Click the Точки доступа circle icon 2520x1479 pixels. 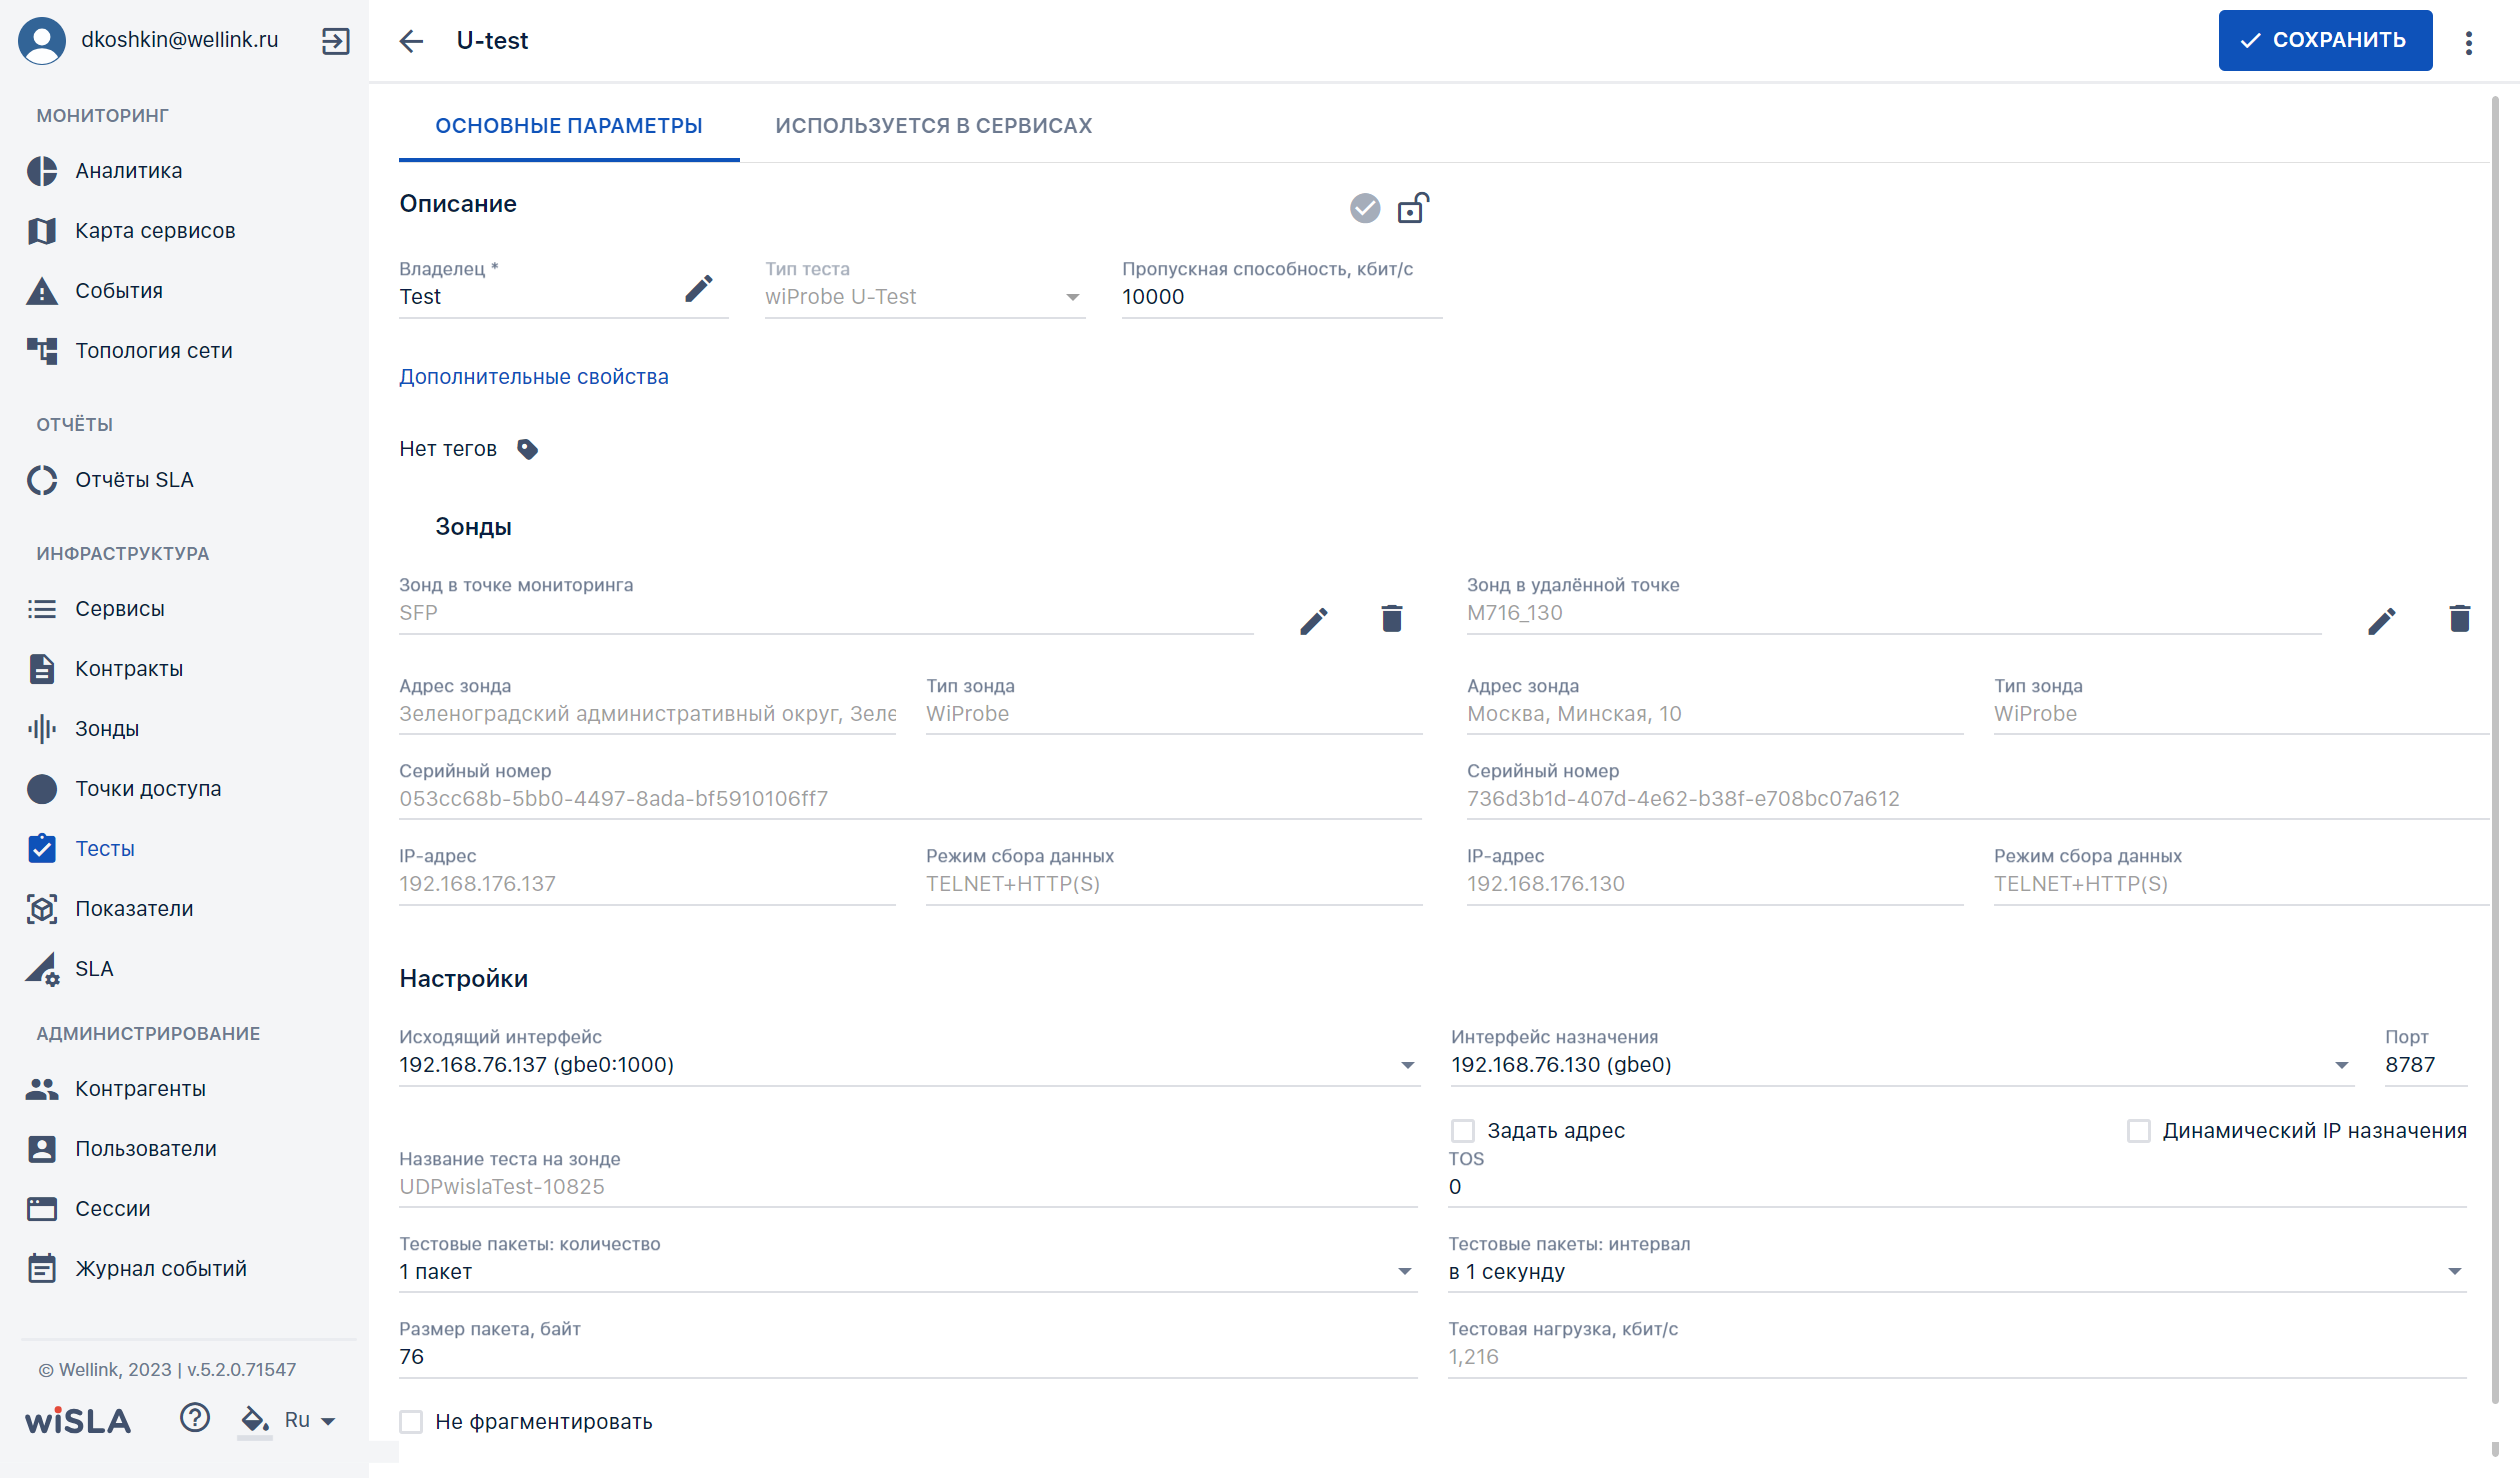[42, 789]
